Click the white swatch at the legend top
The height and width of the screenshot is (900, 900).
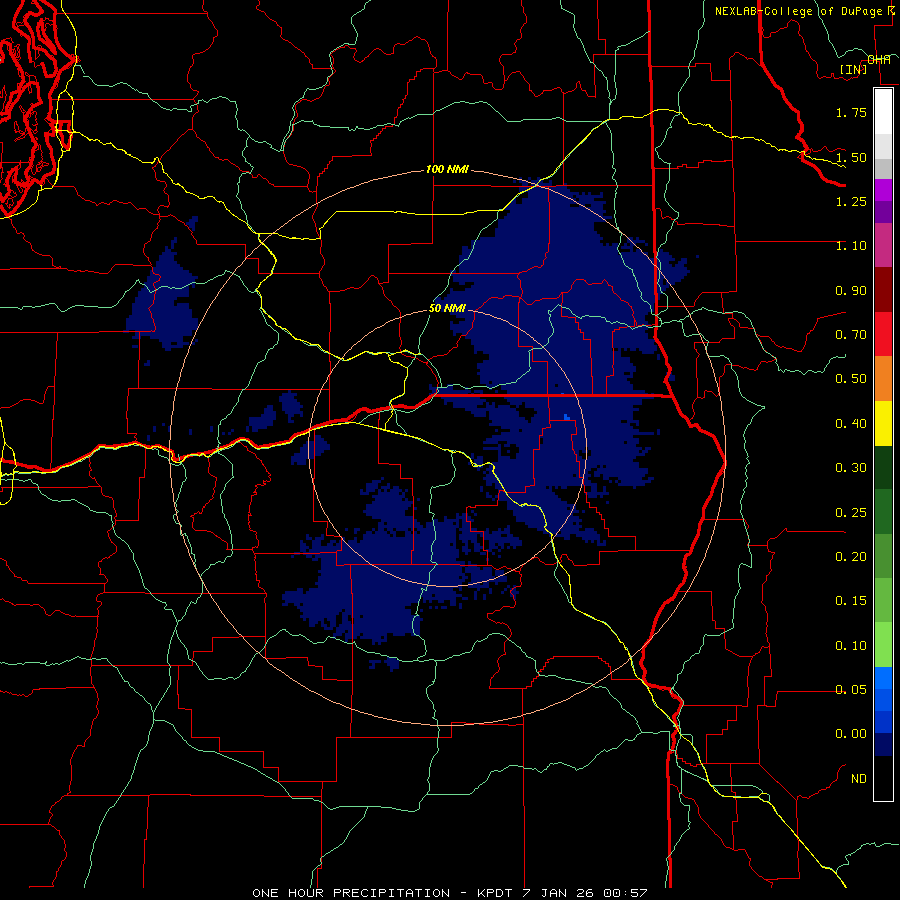pyautogui.click(x=883, y=111)
